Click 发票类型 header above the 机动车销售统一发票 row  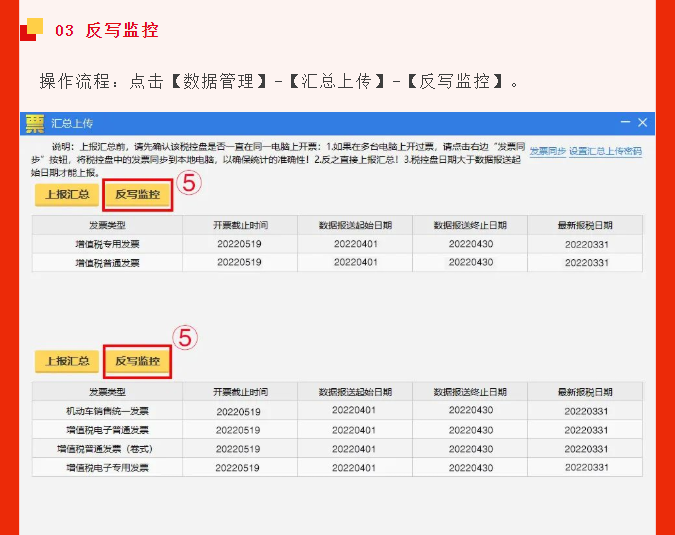[107, 392]
